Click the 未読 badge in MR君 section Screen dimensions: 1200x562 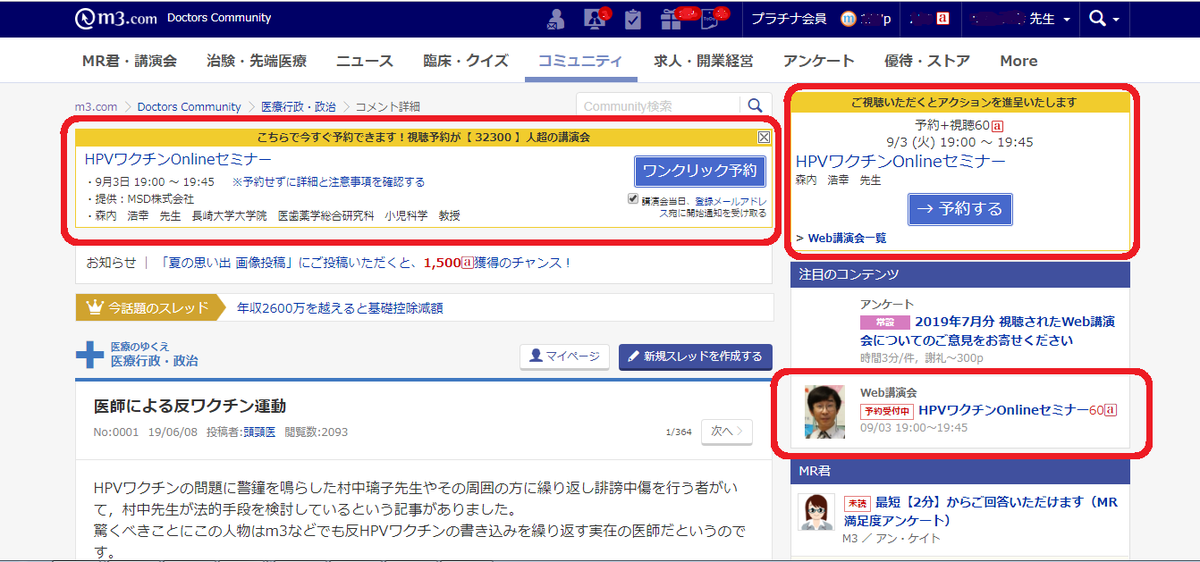pos(857,502)
